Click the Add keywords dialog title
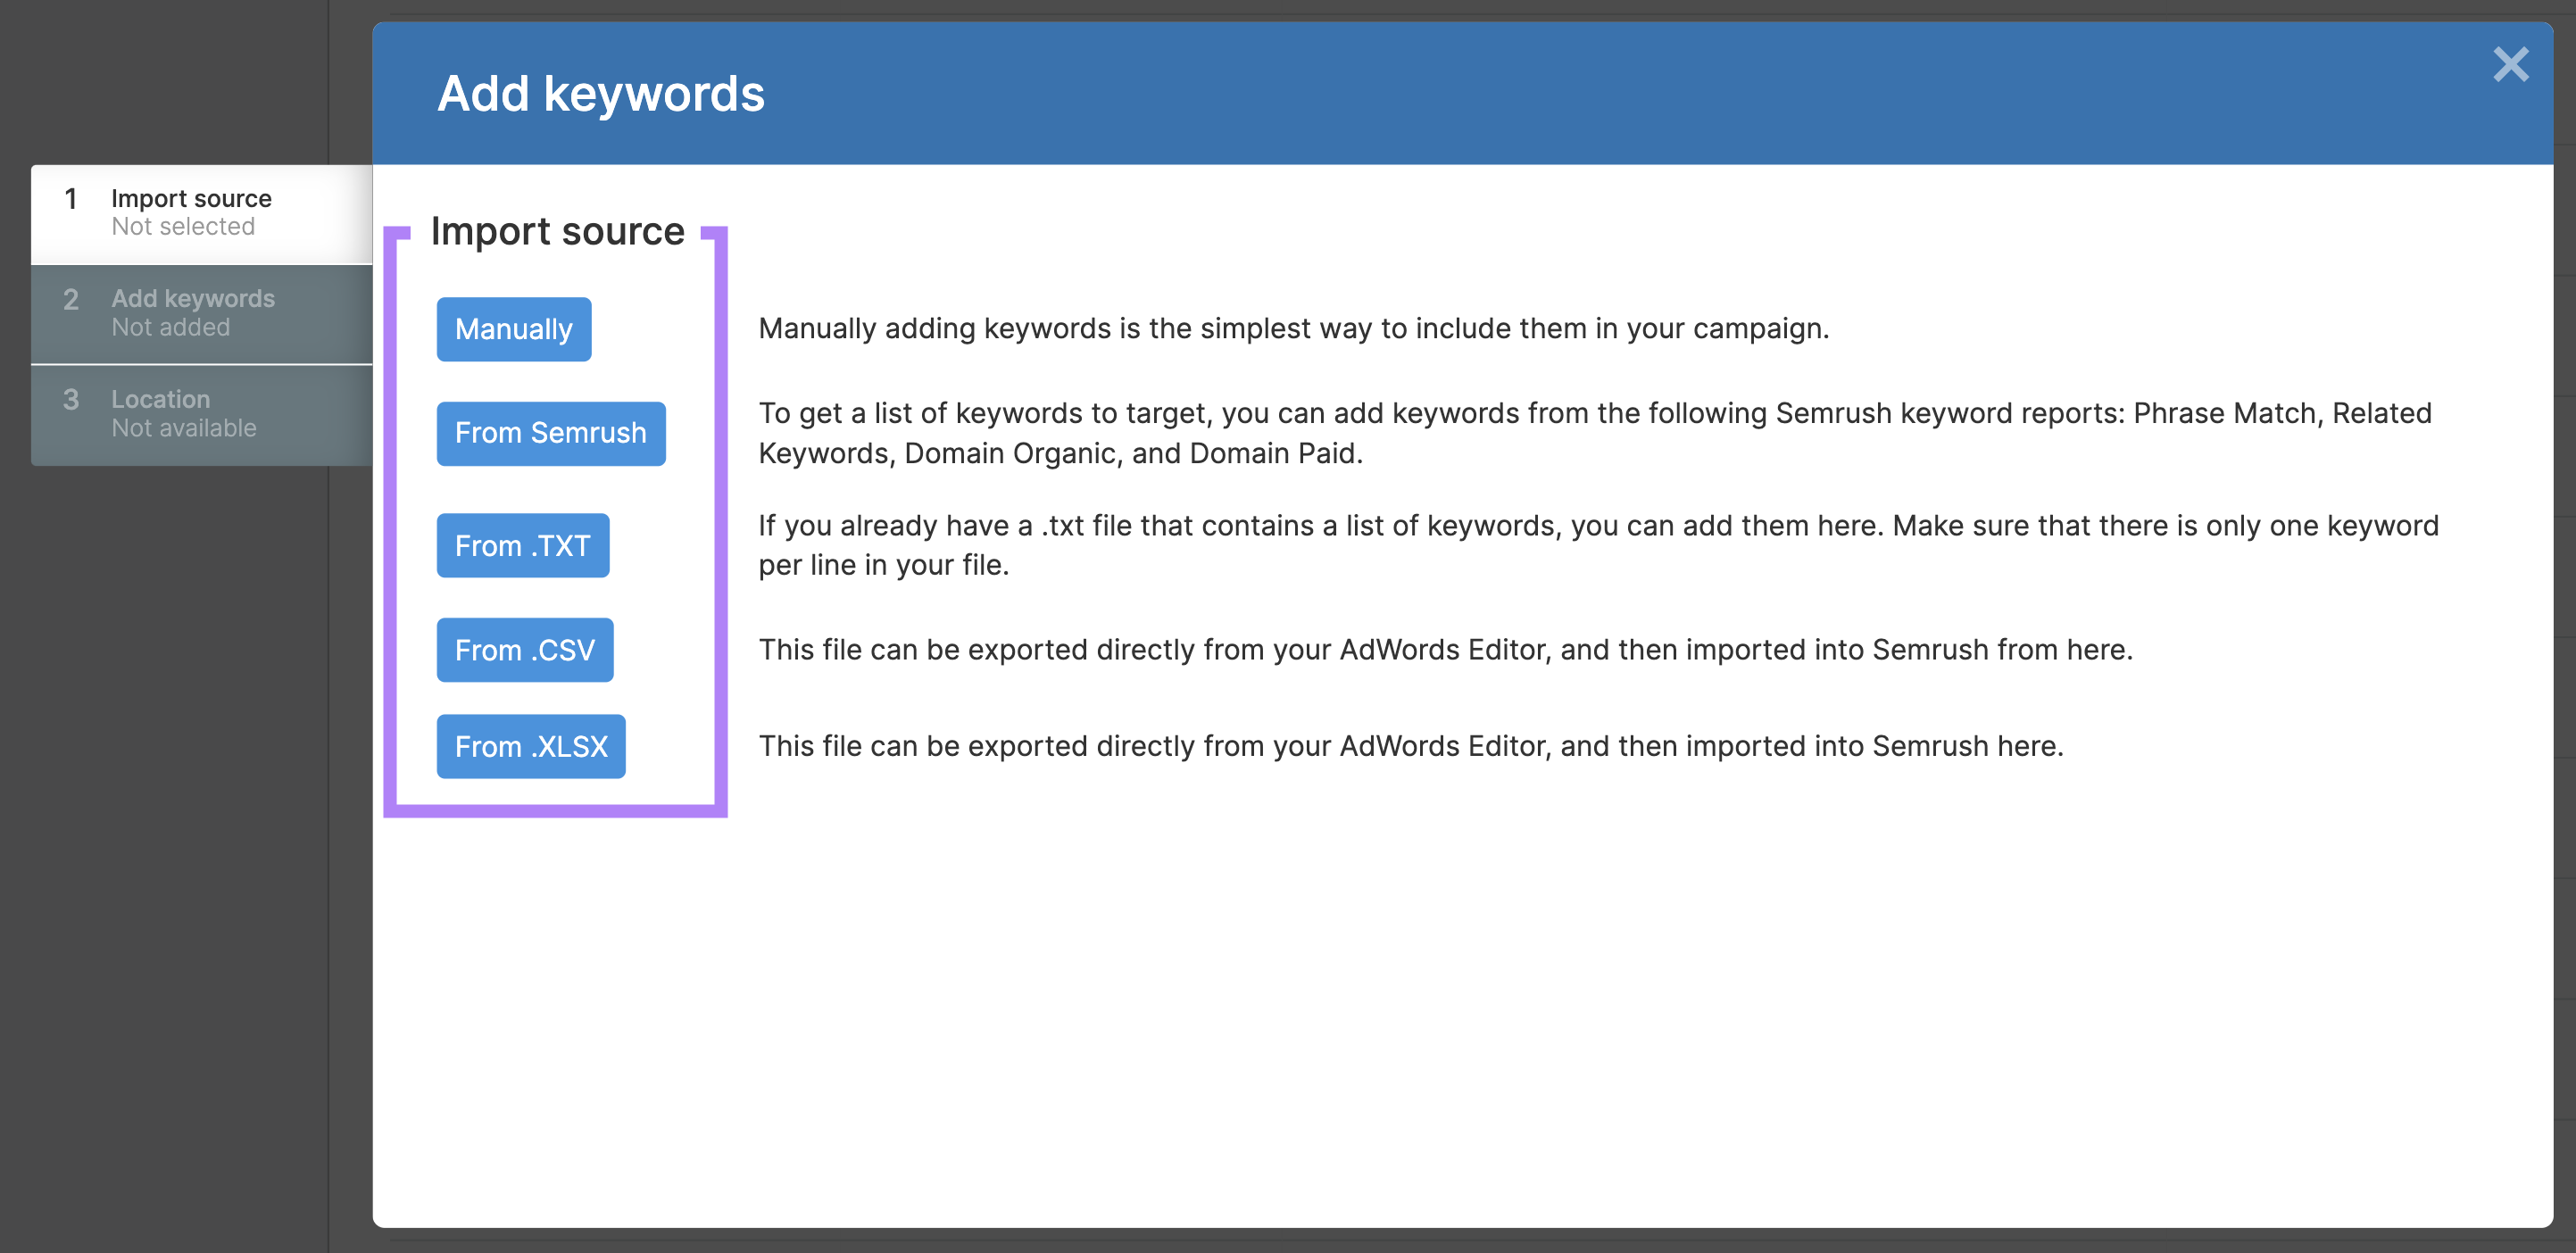The image size is (2576, 1253). tap(600, 93)
